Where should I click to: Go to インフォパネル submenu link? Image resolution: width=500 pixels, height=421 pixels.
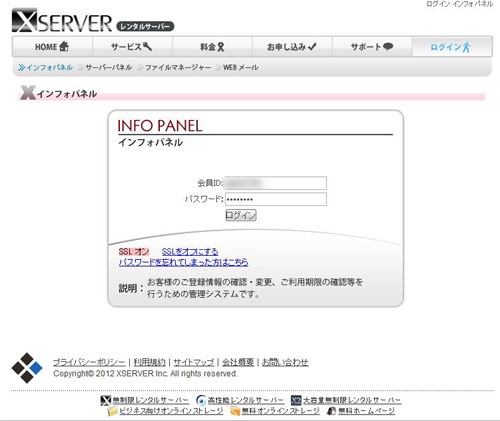pyautogui.click(x=45, y=67)
